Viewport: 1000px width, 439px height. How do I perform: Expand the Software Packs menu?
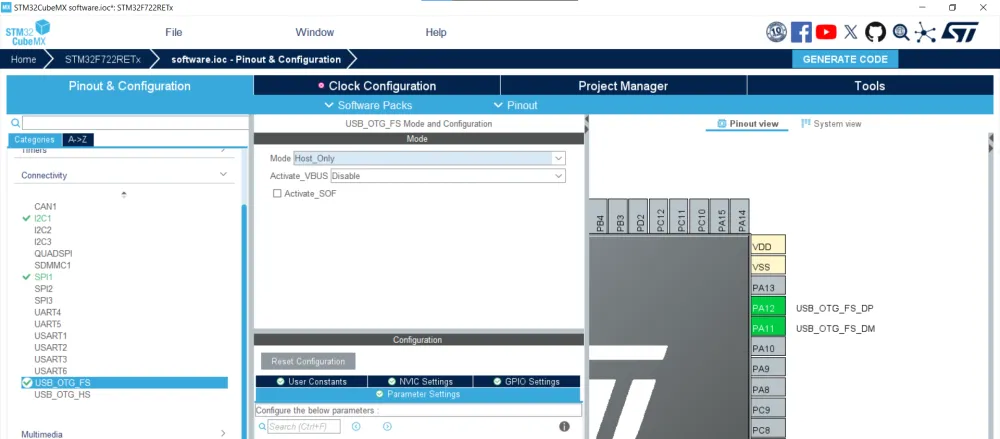[x=369, y=105]
